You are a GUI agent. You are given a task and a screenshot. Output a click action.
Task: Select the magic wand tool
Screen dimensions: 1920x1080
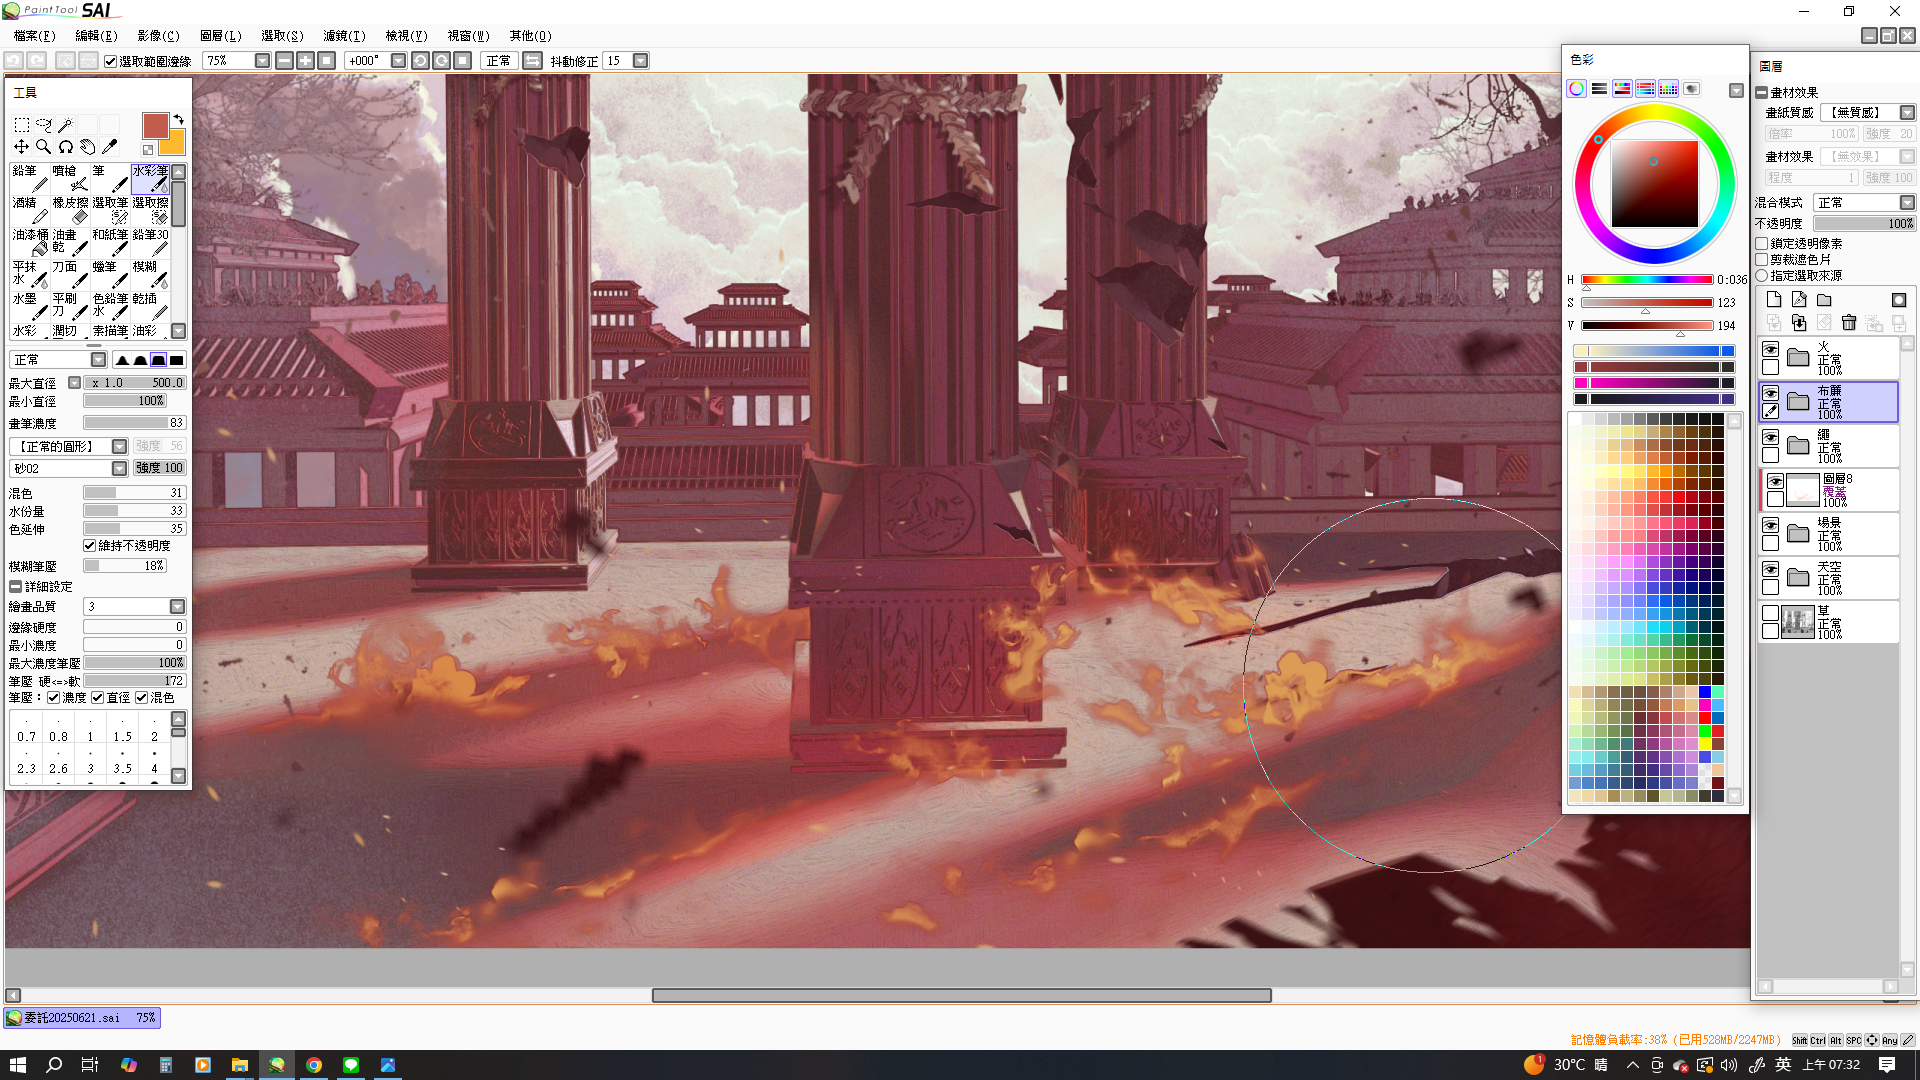[x=65, y=125]
